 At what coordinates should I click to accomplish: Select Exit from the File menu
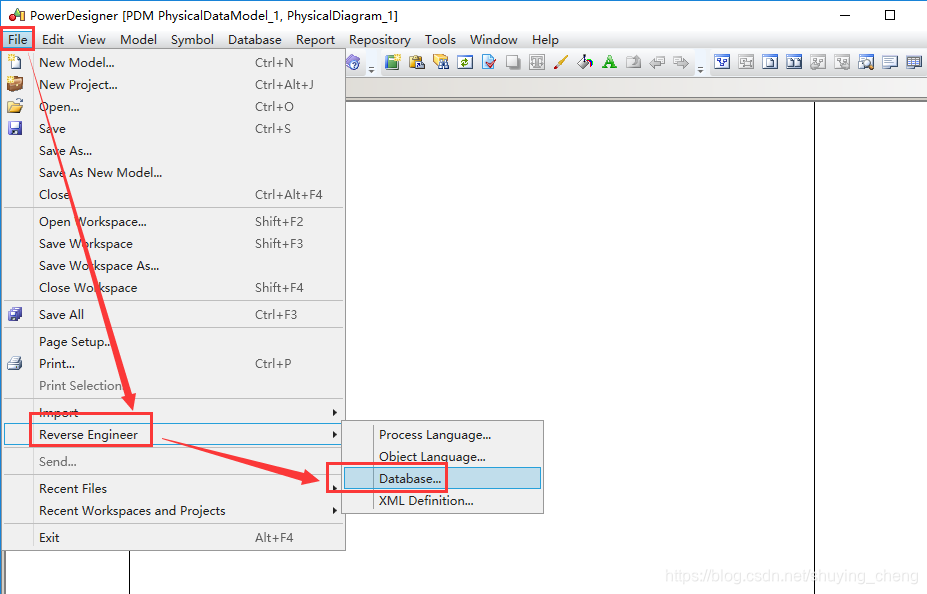click(174, 537)
